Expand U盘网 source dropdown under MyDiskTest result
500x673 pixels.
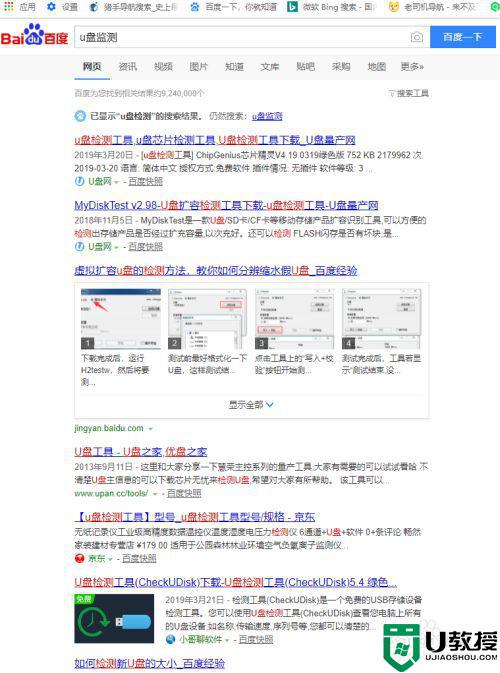coord(116,247)
